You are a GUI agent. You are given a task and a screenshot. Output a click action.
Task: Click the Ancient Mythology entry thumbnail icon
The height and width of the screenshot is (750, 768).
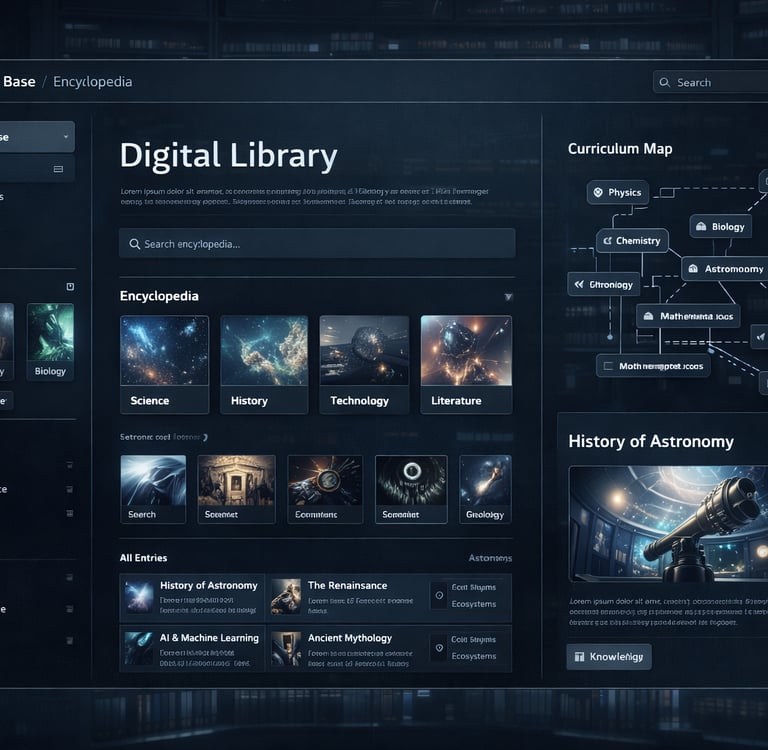point(286,649)
